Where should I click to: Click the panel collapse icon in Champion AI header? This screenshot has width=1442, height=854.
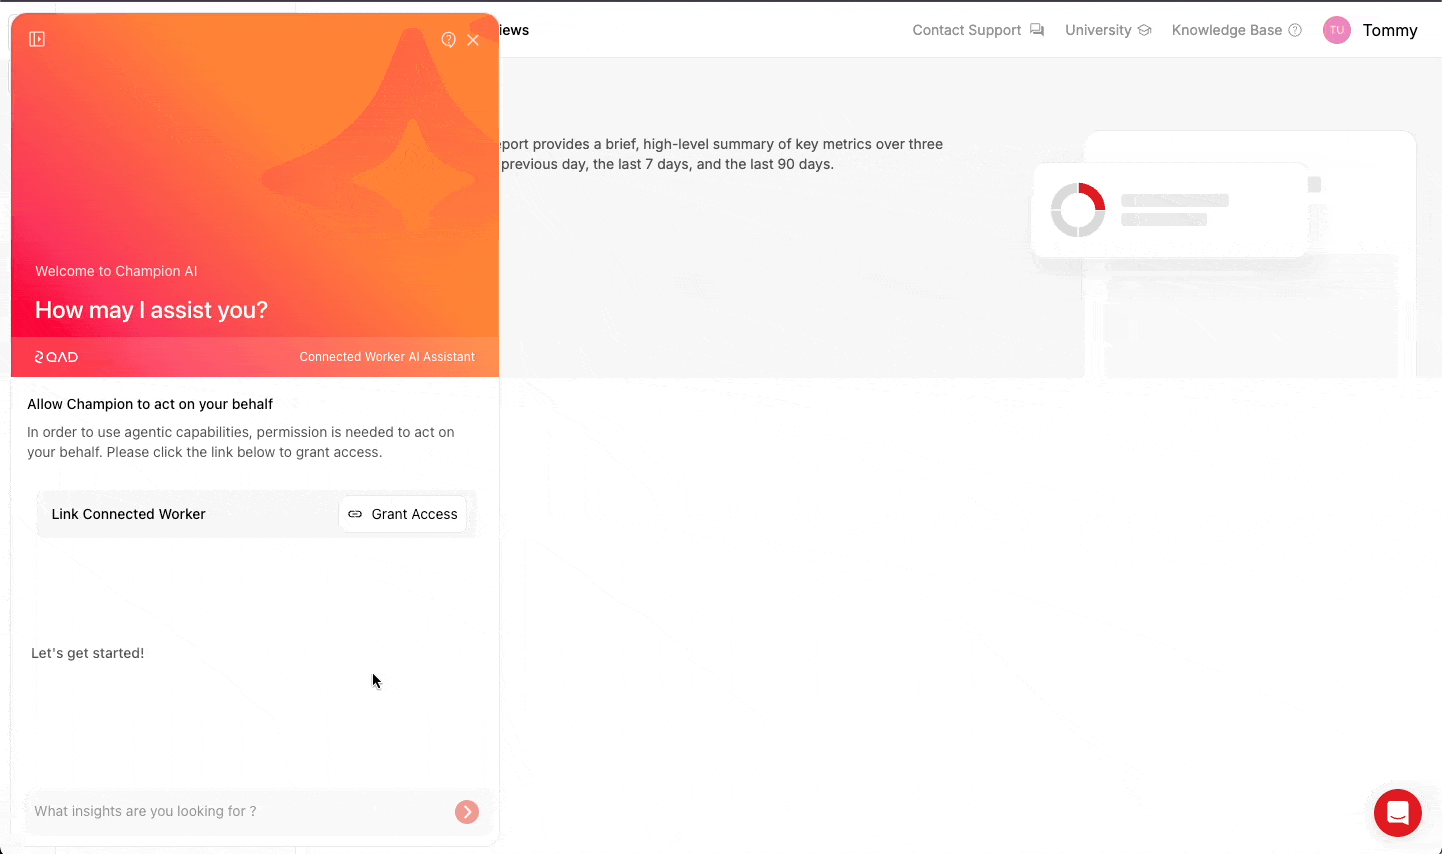click(x=37, y=38)
